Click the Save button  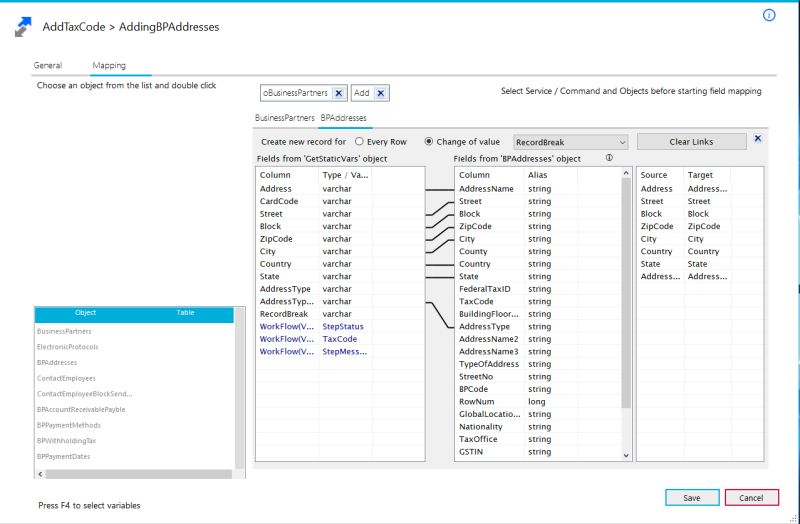(x=692, y=497)
